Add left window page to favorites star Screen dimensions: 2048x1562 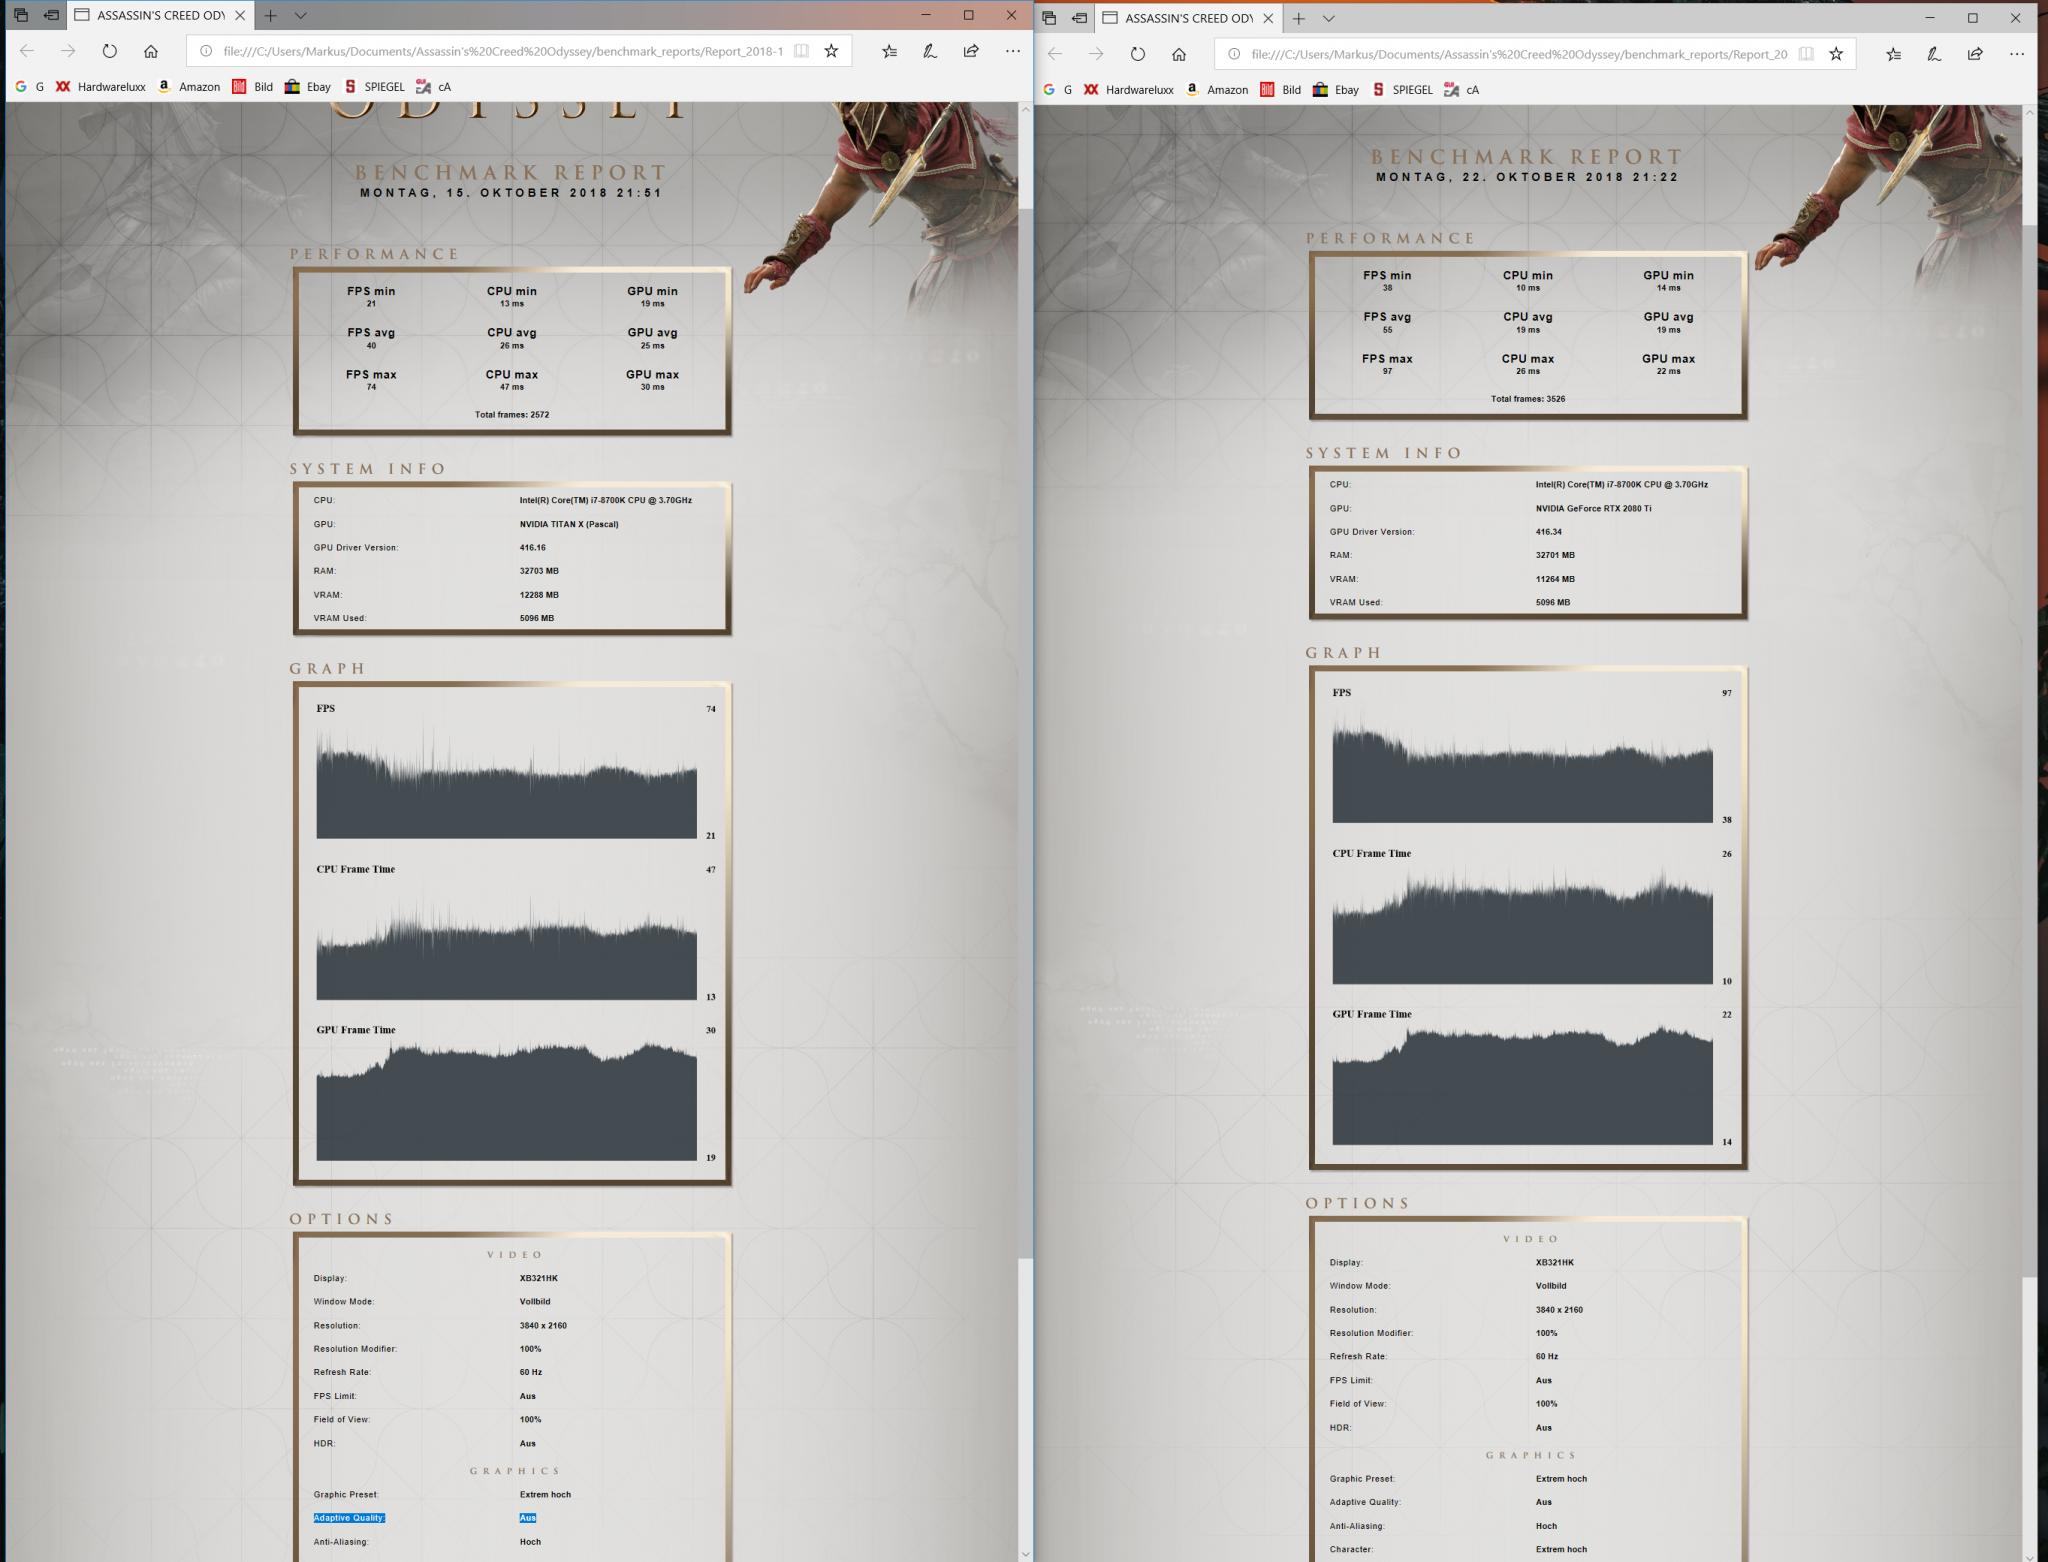(x=831, y=51)
